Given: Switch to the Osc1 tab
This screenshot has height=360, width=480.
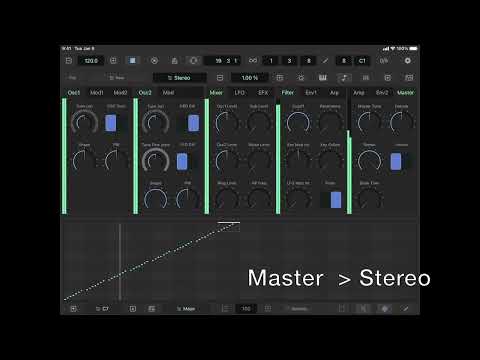Looking at the screenshot, I should click(x=74, y=93).
